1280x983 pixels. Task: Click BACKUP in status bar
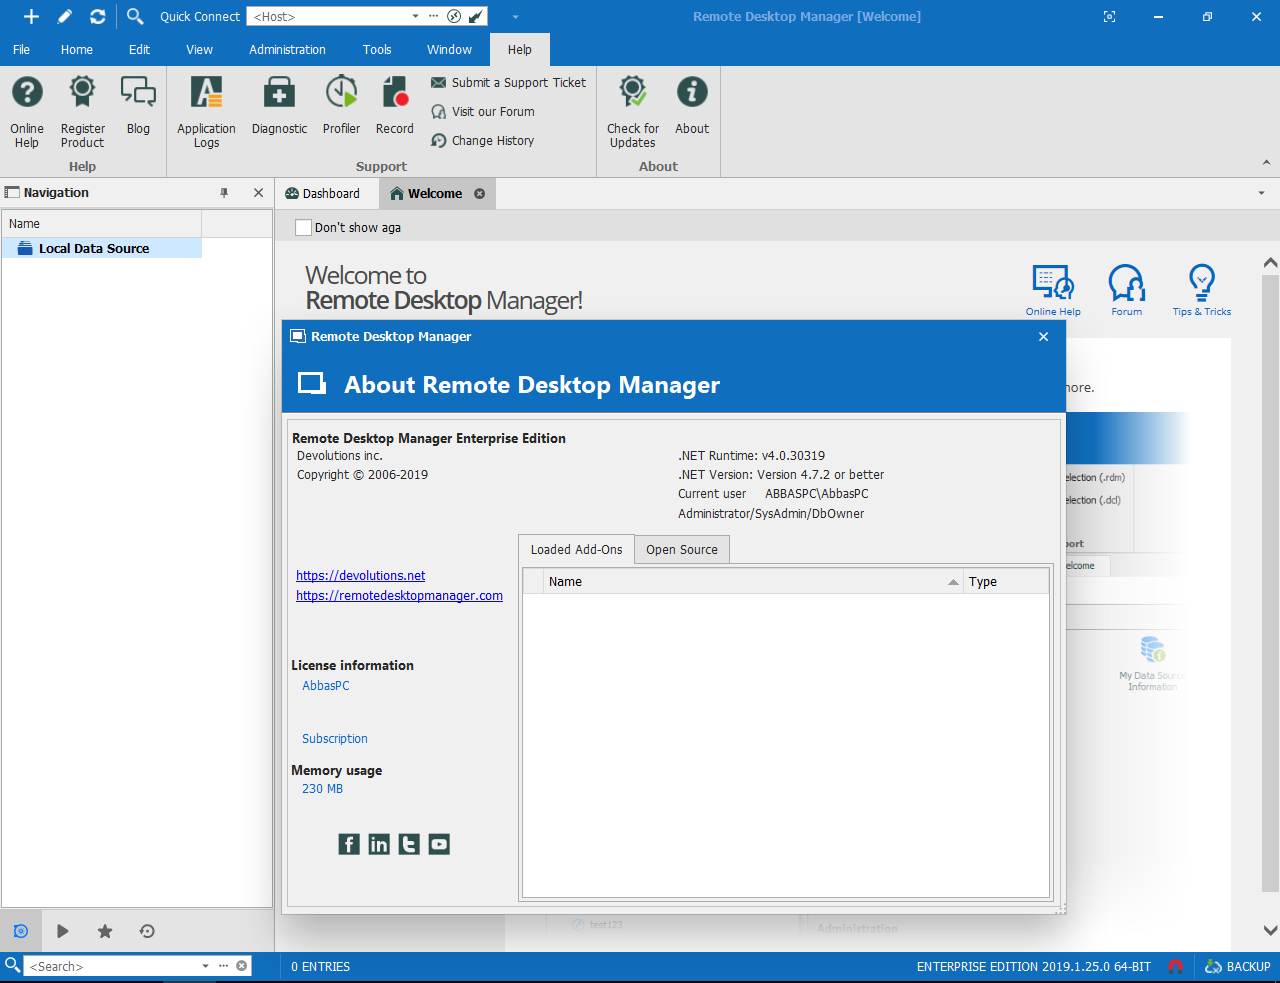[1238, 967]
